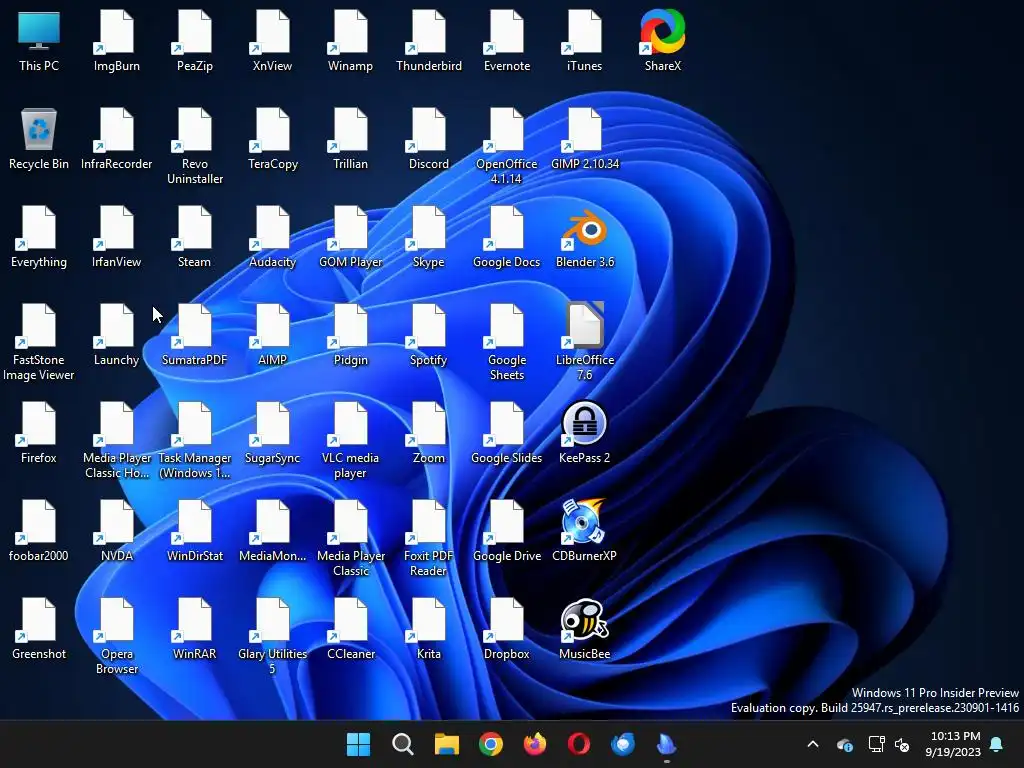This screenshot has height=768, width=1024.
Task: Select the VLC media player shortcut
Action: 350,440
